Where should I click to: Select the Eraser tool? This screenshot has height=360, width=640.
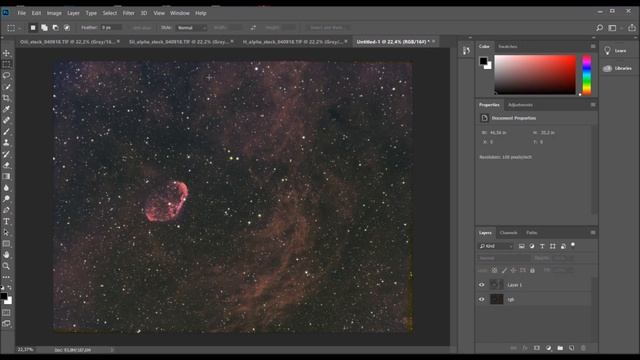click(7, 165)
